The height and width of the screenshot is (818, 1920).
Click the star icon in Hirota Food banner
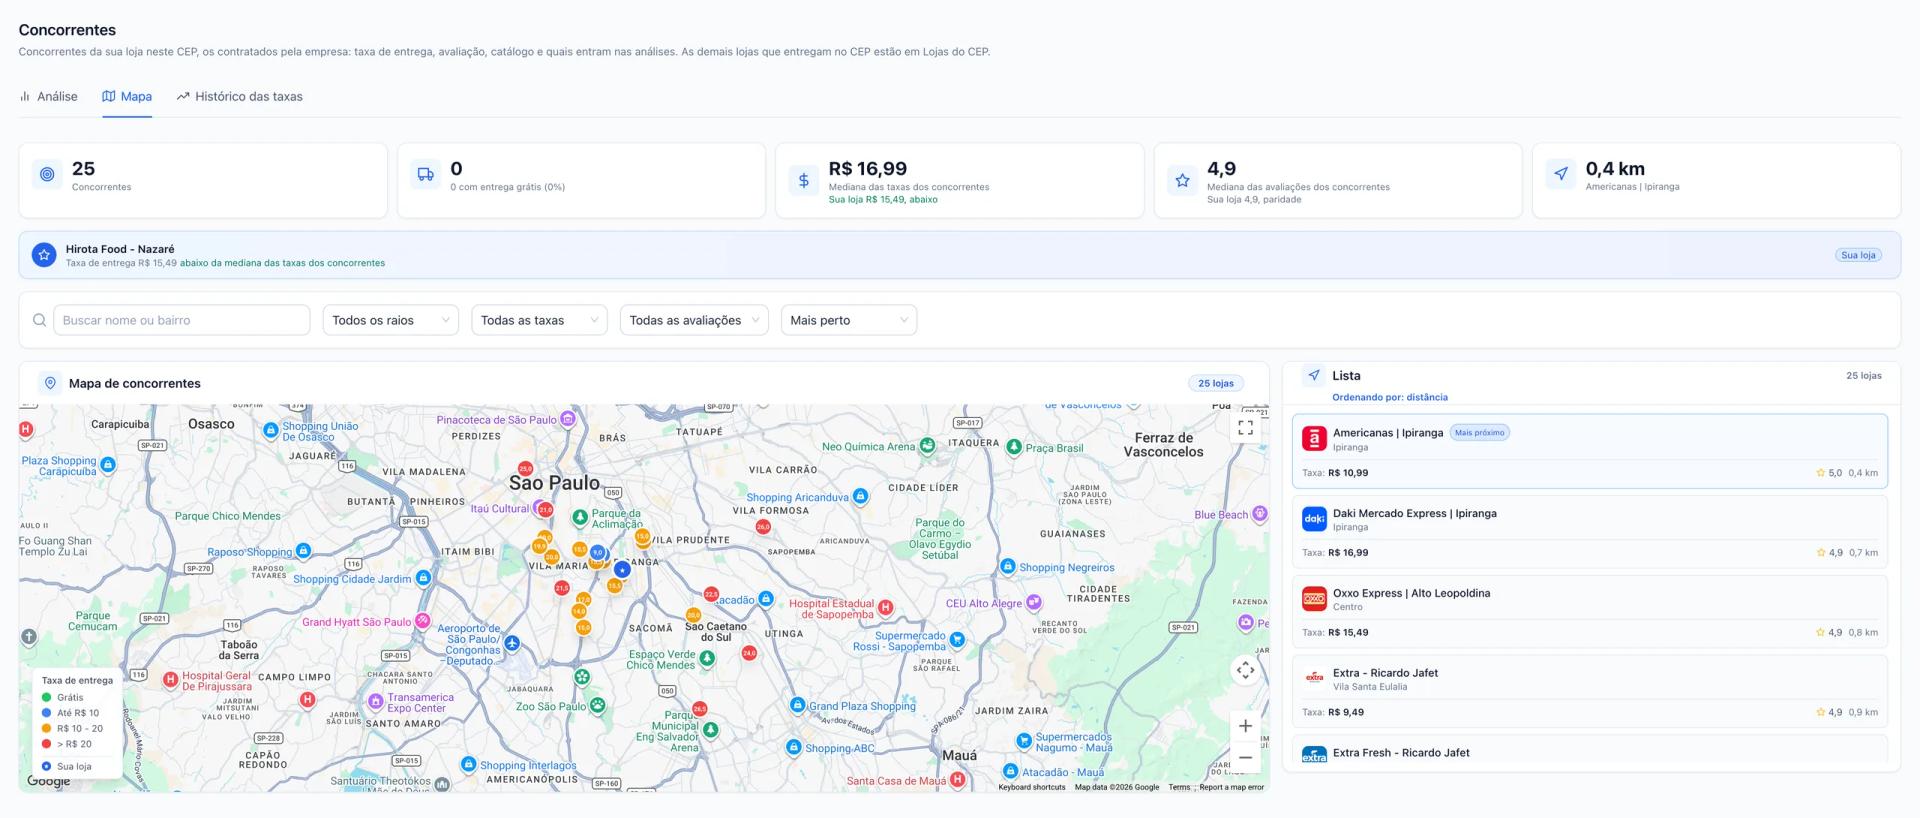point(44,255)
